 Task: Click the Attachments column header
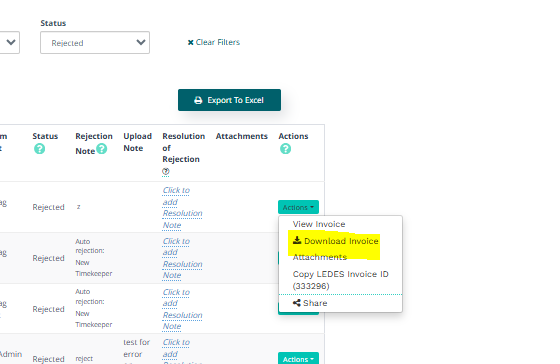click(241, 136)
